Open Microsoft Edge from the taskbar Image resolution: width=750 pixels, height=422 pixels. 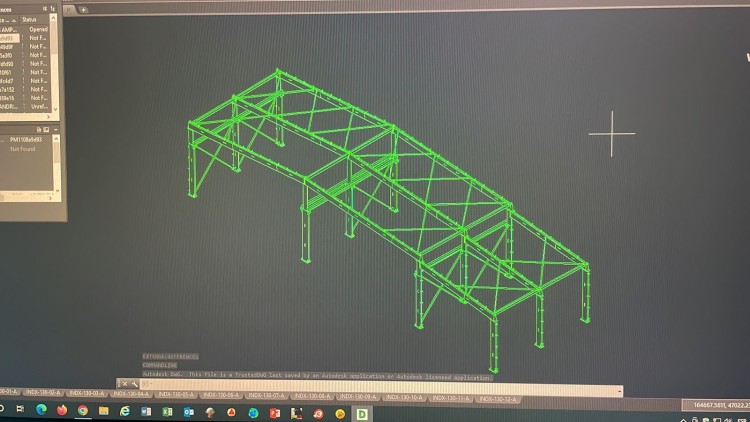[41, 410]
